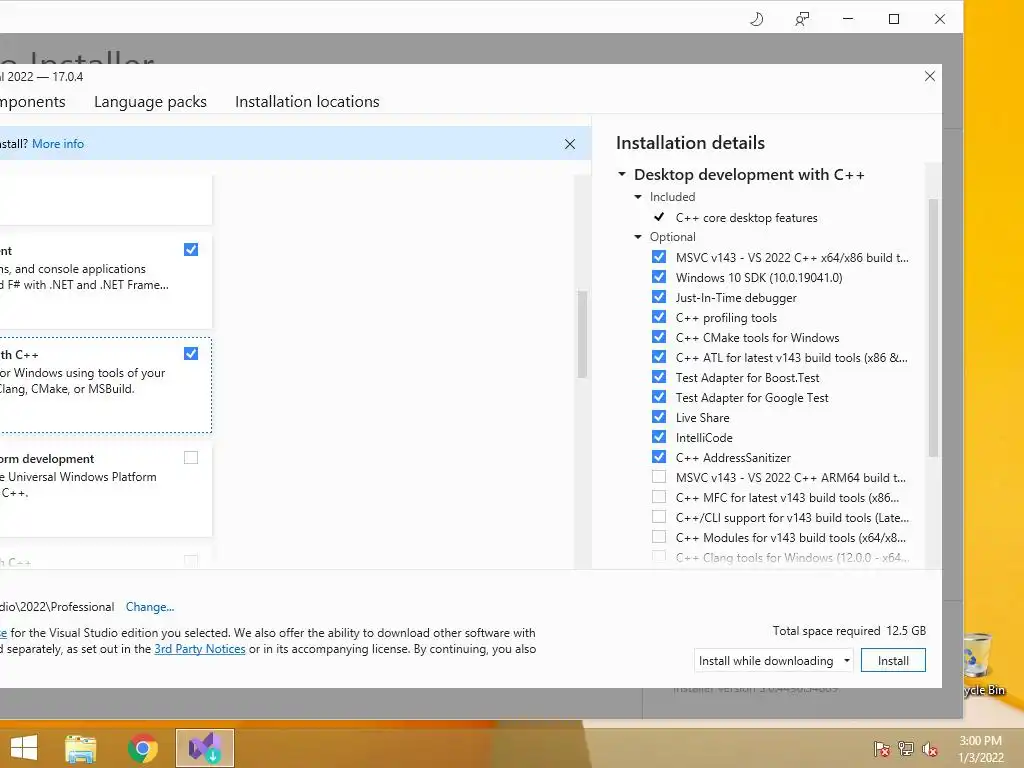Select the Universal Windows Platform development card

coord(105,488)
